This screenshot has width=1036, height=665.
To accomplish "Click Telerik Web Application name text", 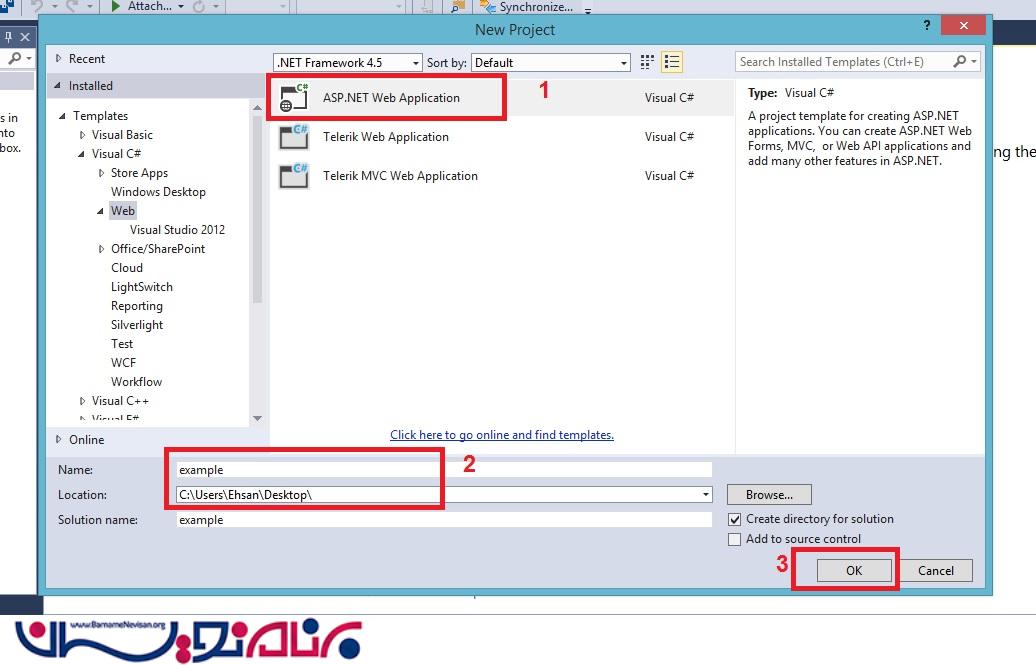I will tap(386, 137).
